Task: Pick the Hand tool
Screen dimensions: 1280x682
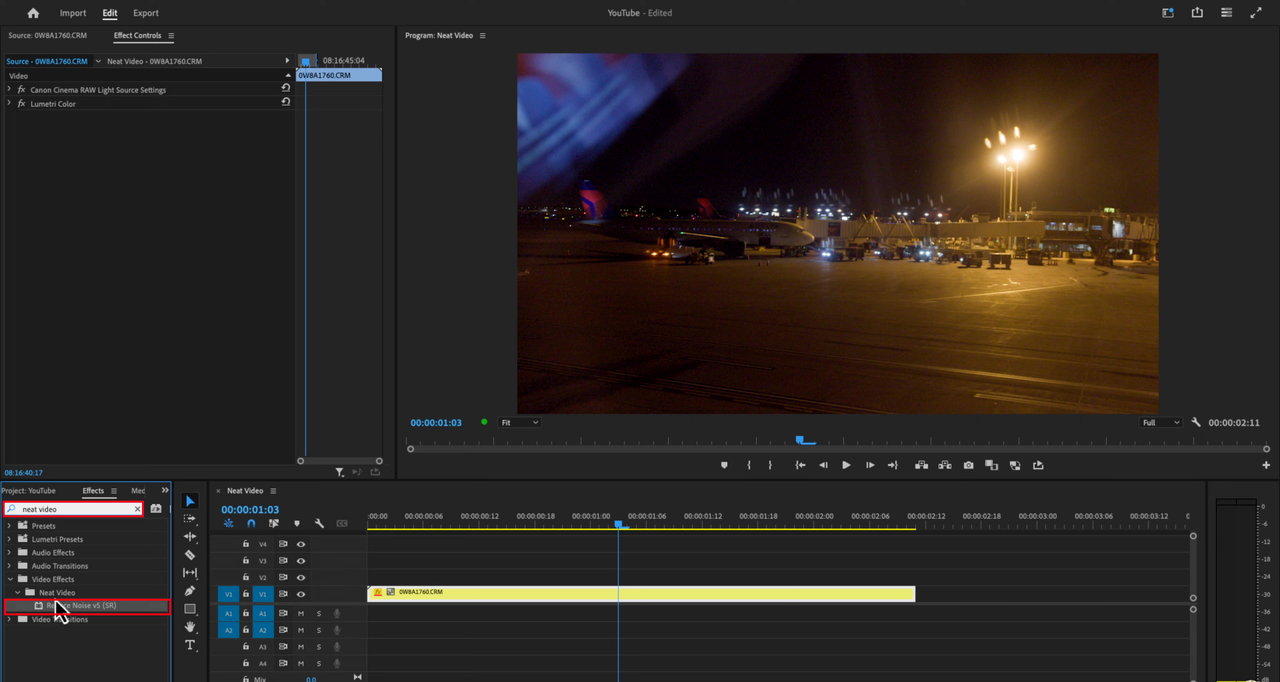Action: point(190,627)
